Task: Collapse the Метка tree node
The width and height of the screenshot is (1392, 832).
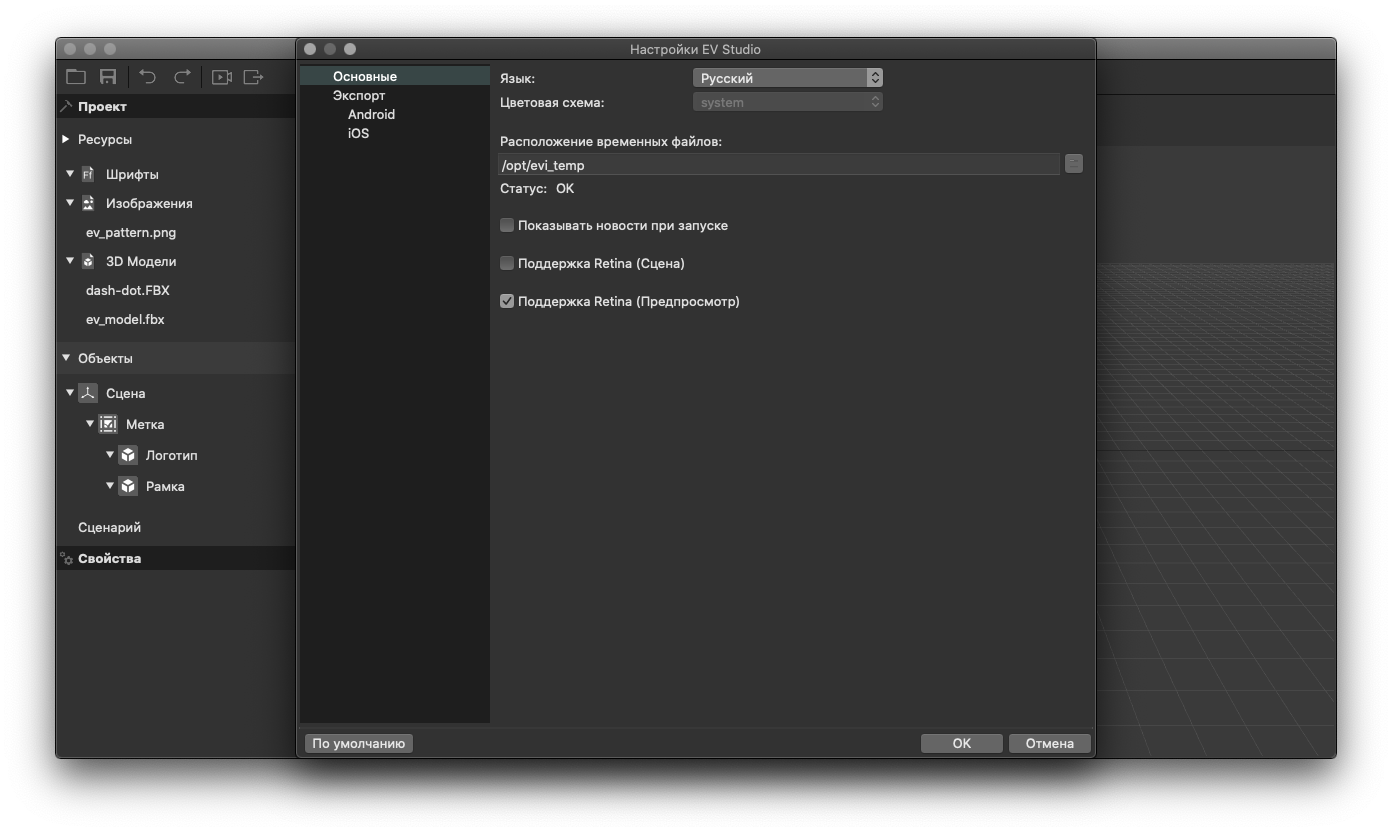Action: [90, 423]
